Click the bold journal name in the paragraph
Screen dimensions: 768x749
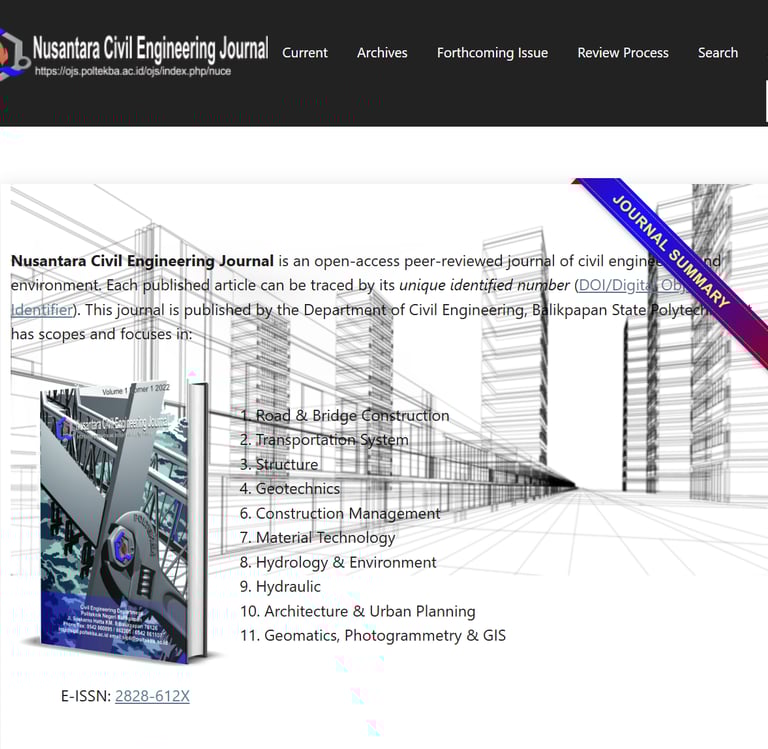(x=142, y=261)
